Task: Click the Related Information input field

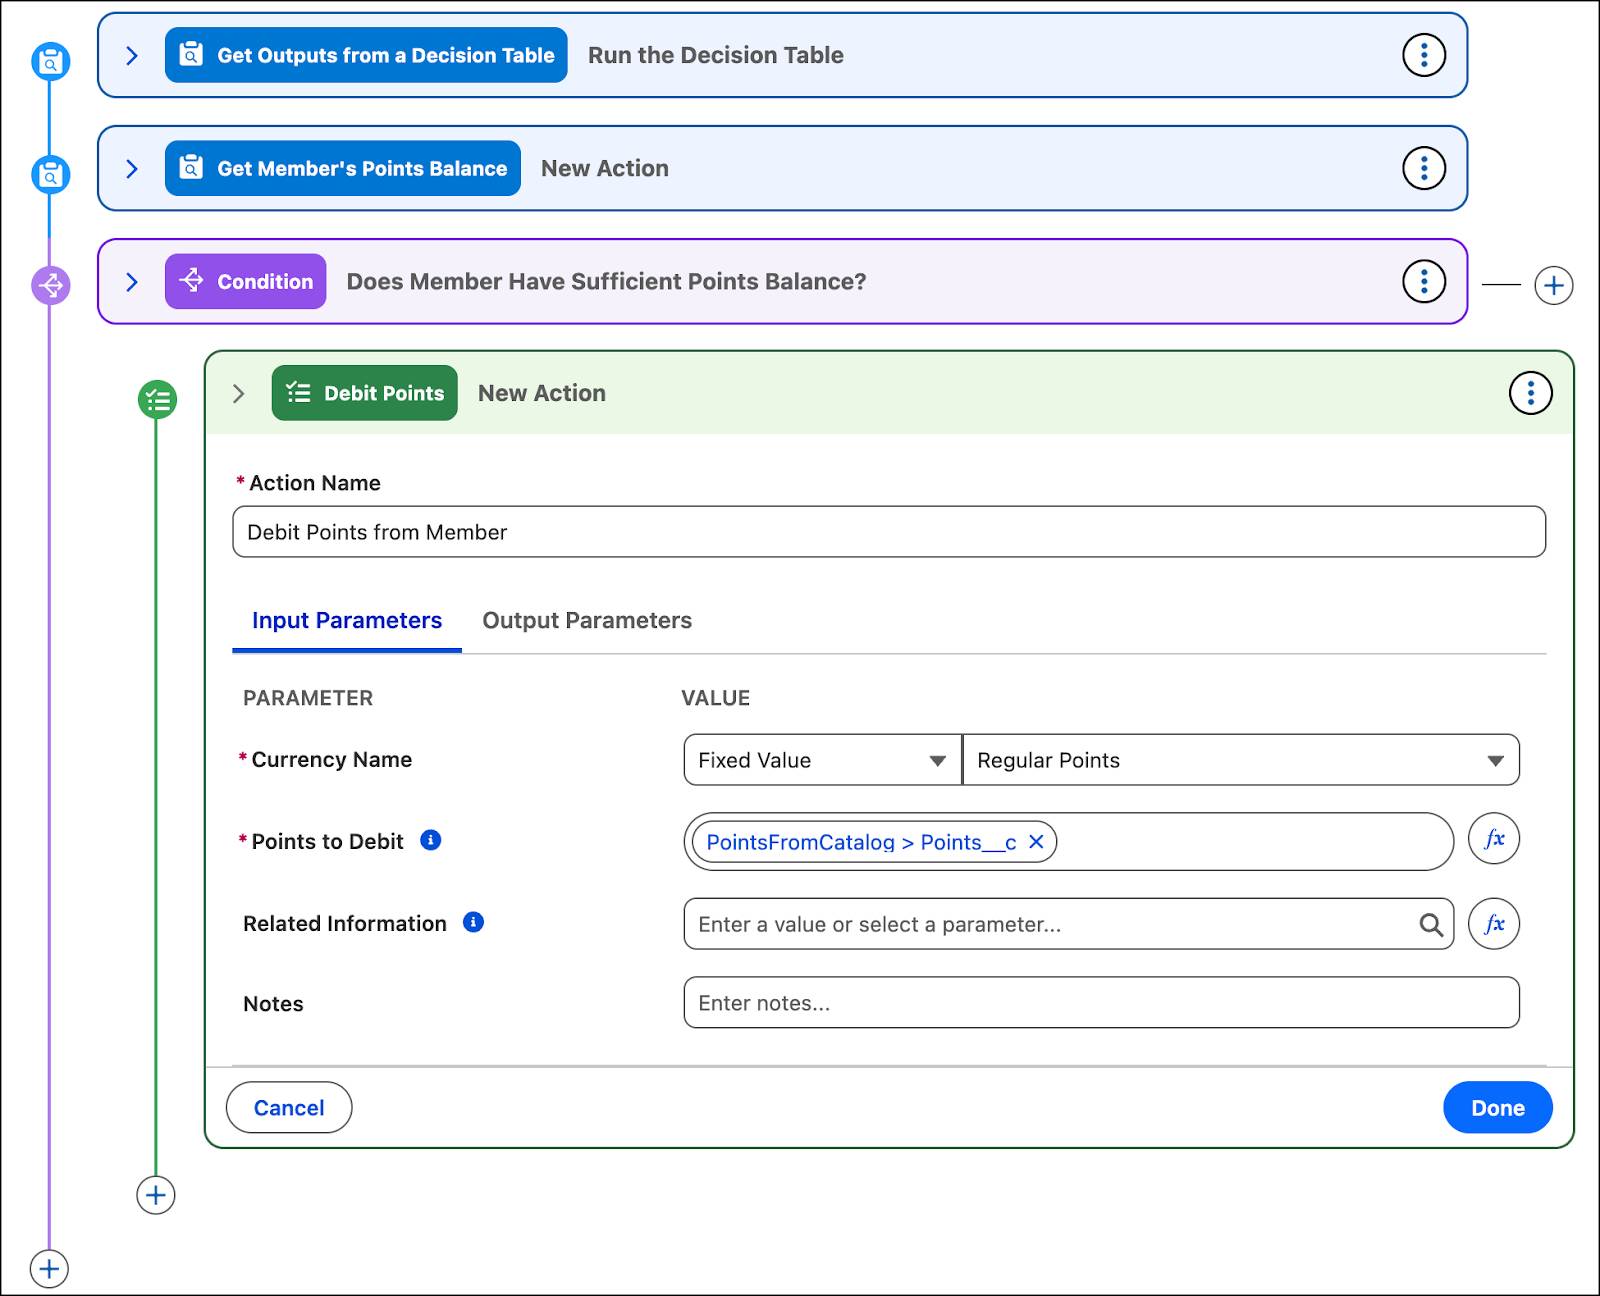Action: (1069, 924)
